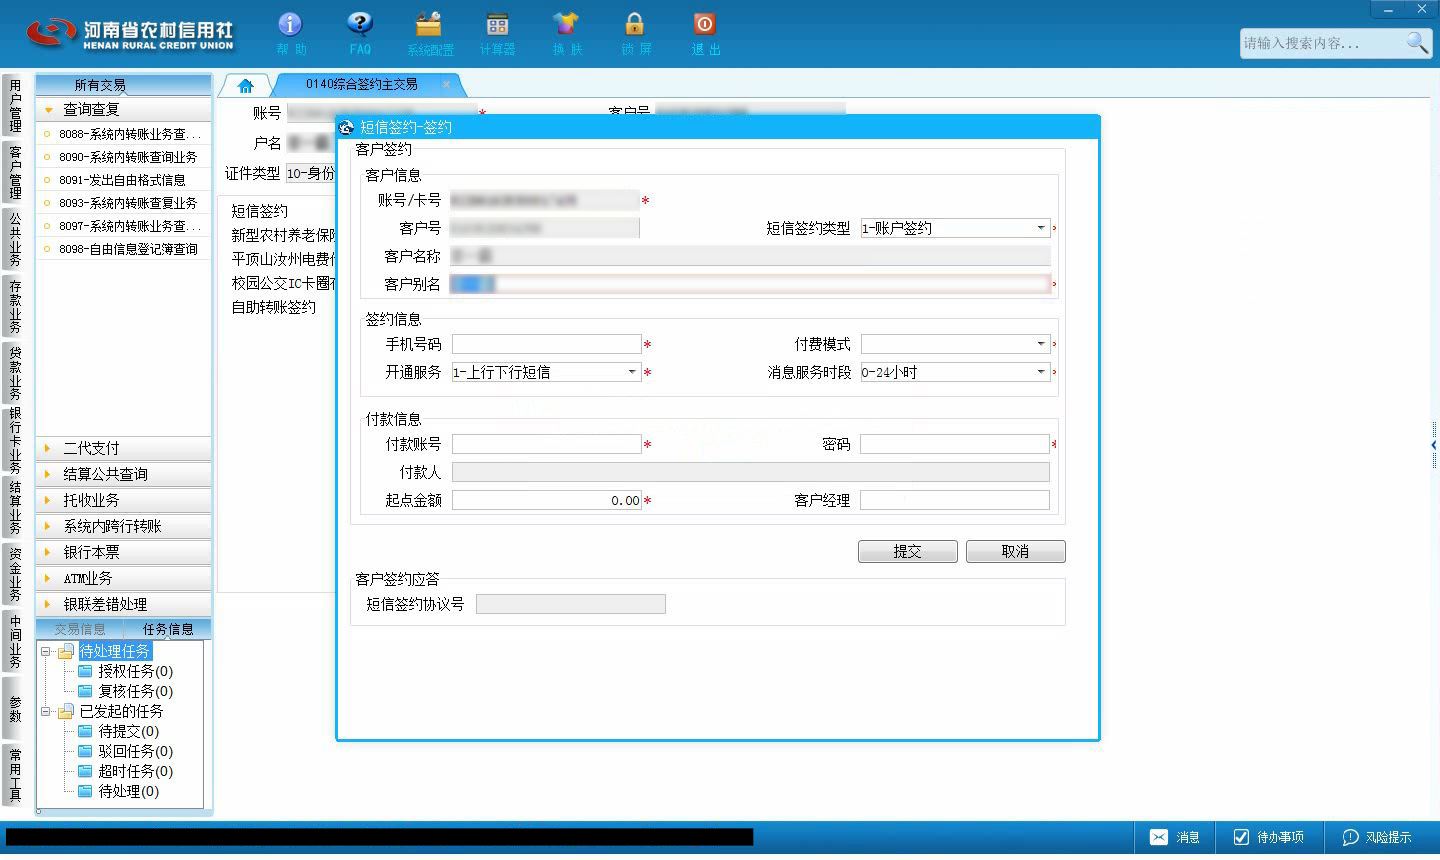Click the top search box
Screen dimensions: 1440x860
tap(1322, 43)
